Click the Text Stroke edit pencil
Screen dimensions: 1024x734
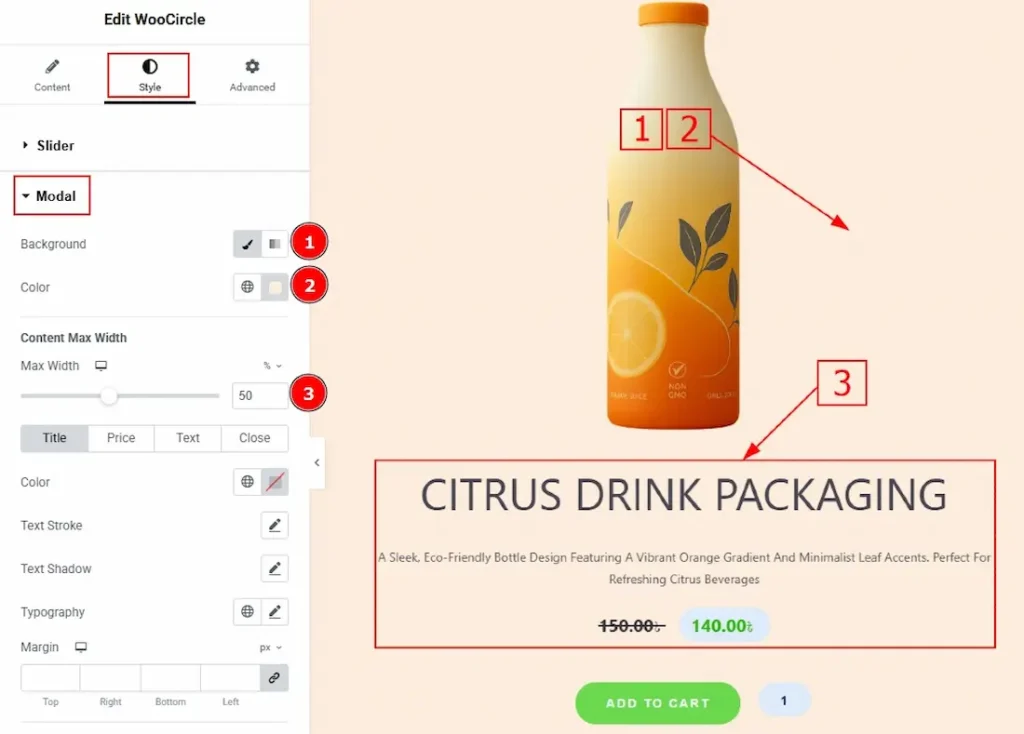pyautogui.click(x=274, y=525)
